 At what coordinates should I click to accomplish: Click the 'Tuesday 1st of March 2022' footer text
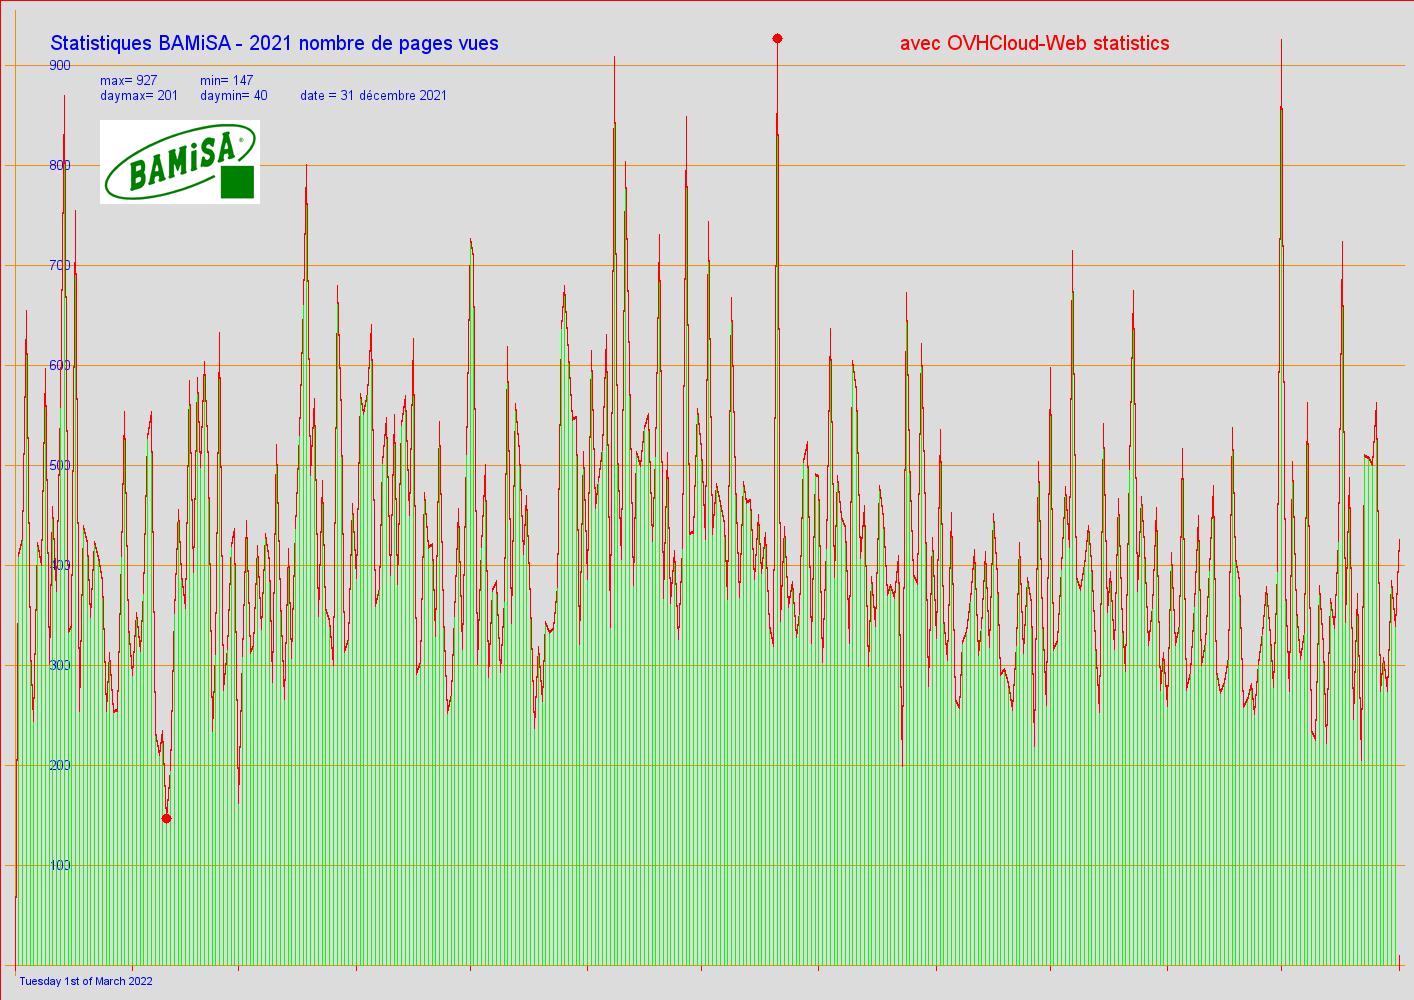point(86,981)
